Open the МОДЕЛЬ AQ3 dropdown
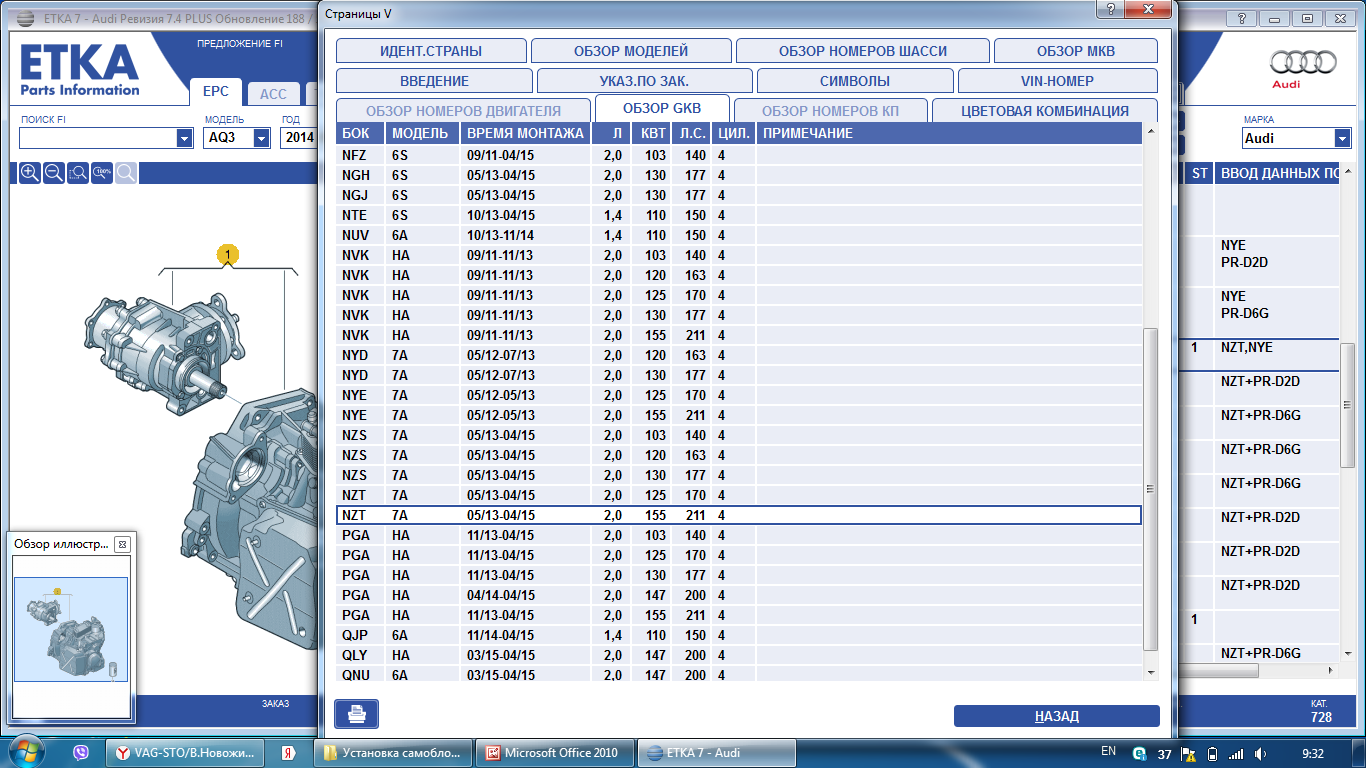The height and width of the screenshot is (768, 1366). point(261,138)
